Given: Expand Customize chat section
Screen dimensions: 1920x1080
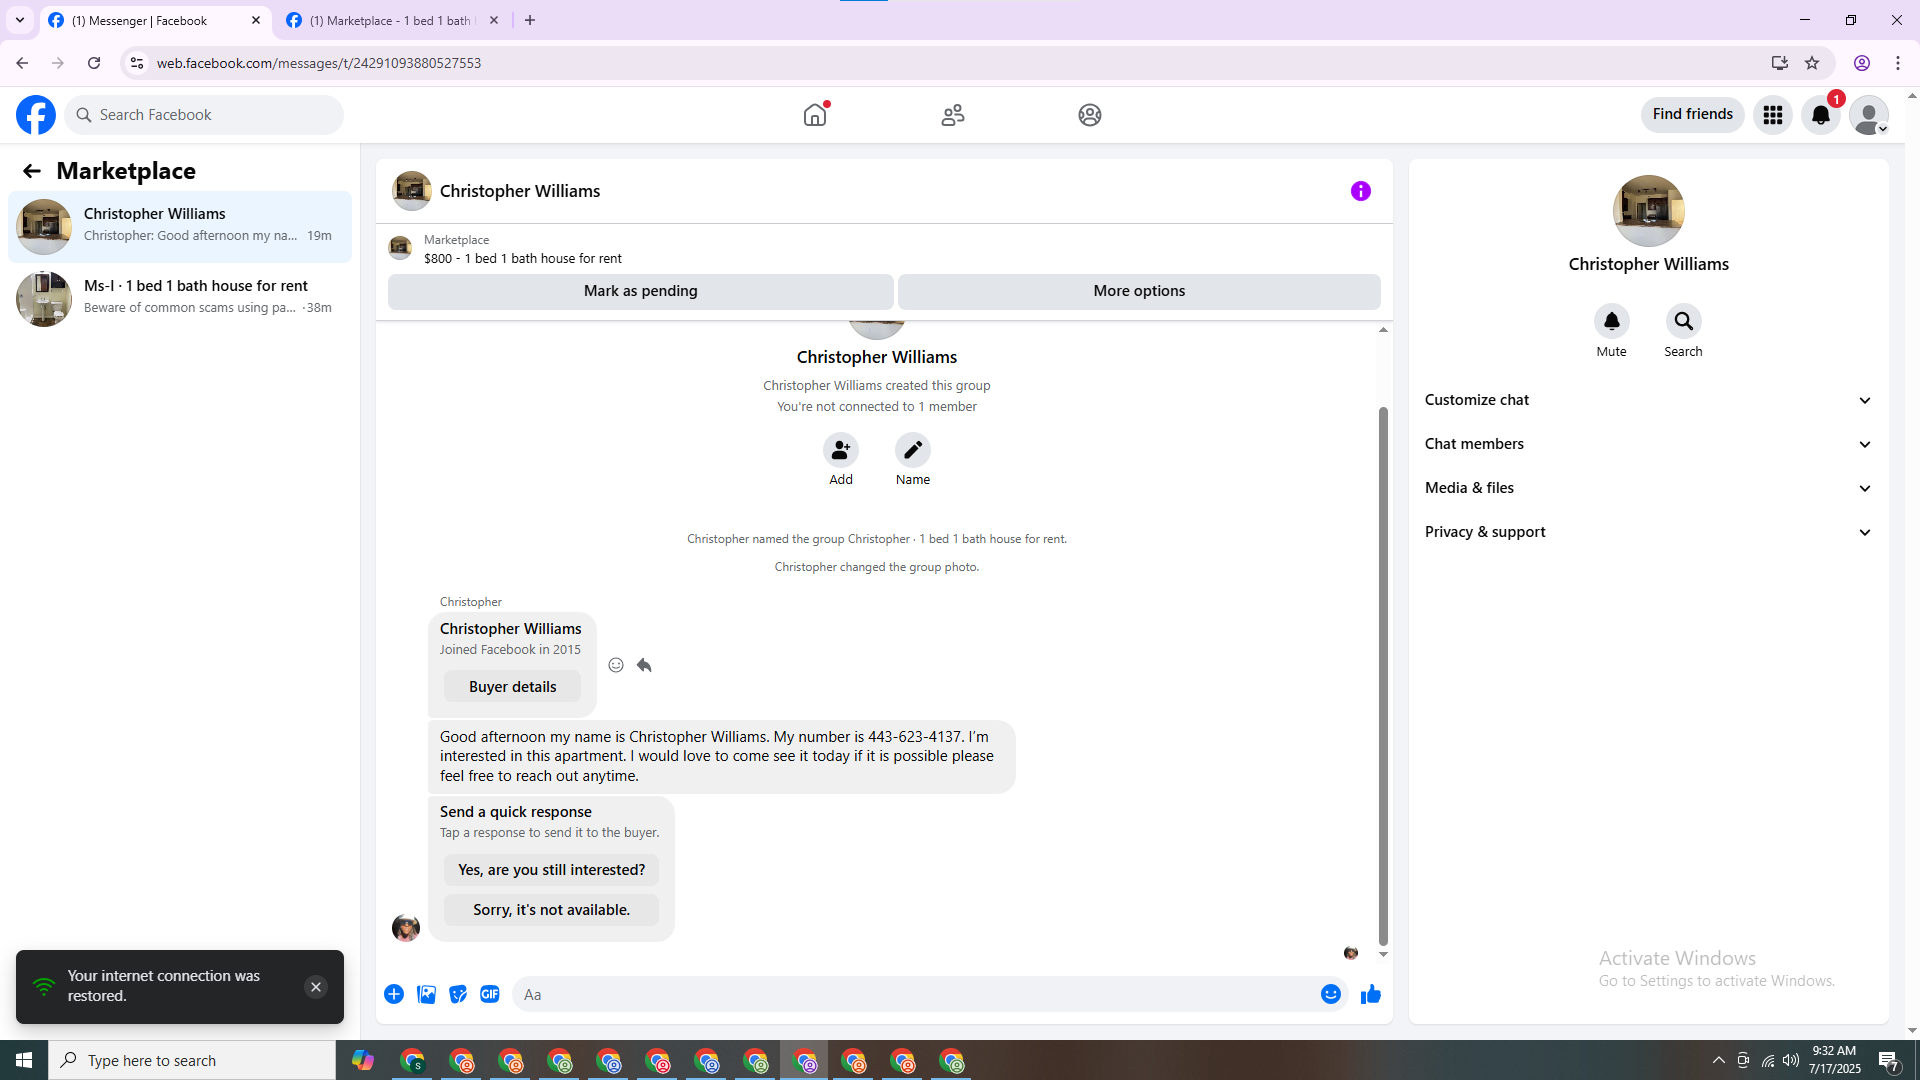Looking at the screenshot, I should (x=1648, y=400).
